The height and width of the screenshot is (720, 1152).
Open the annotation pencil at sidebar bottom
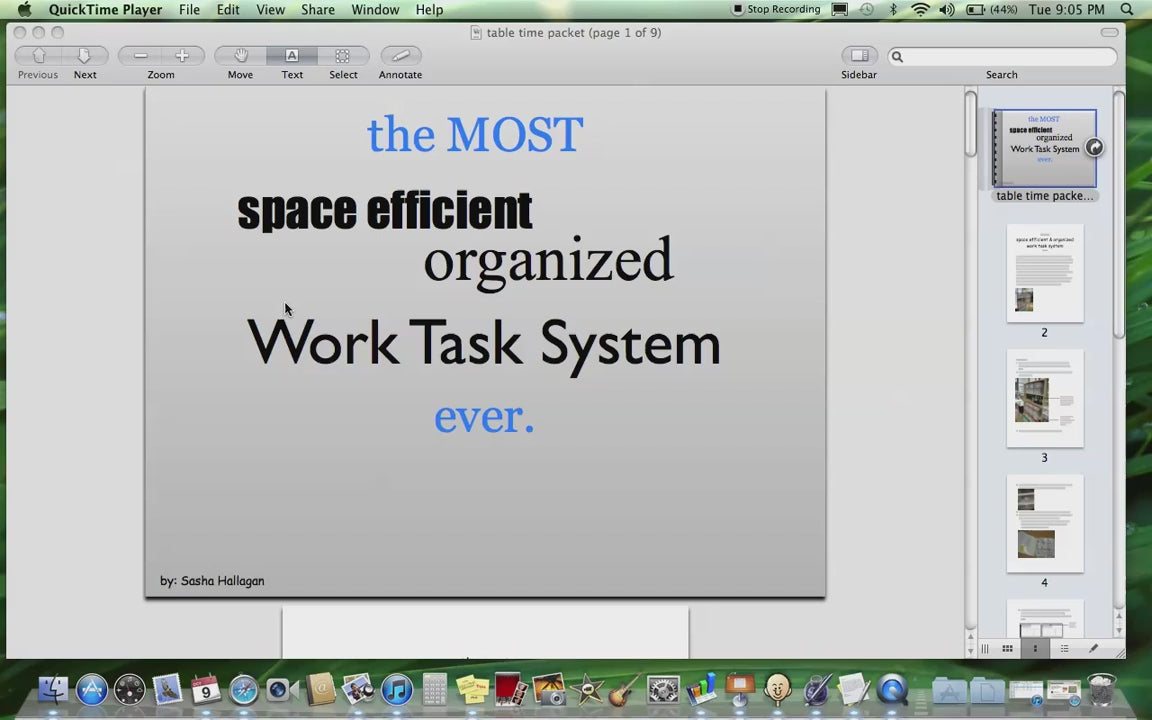(1093, 648)
